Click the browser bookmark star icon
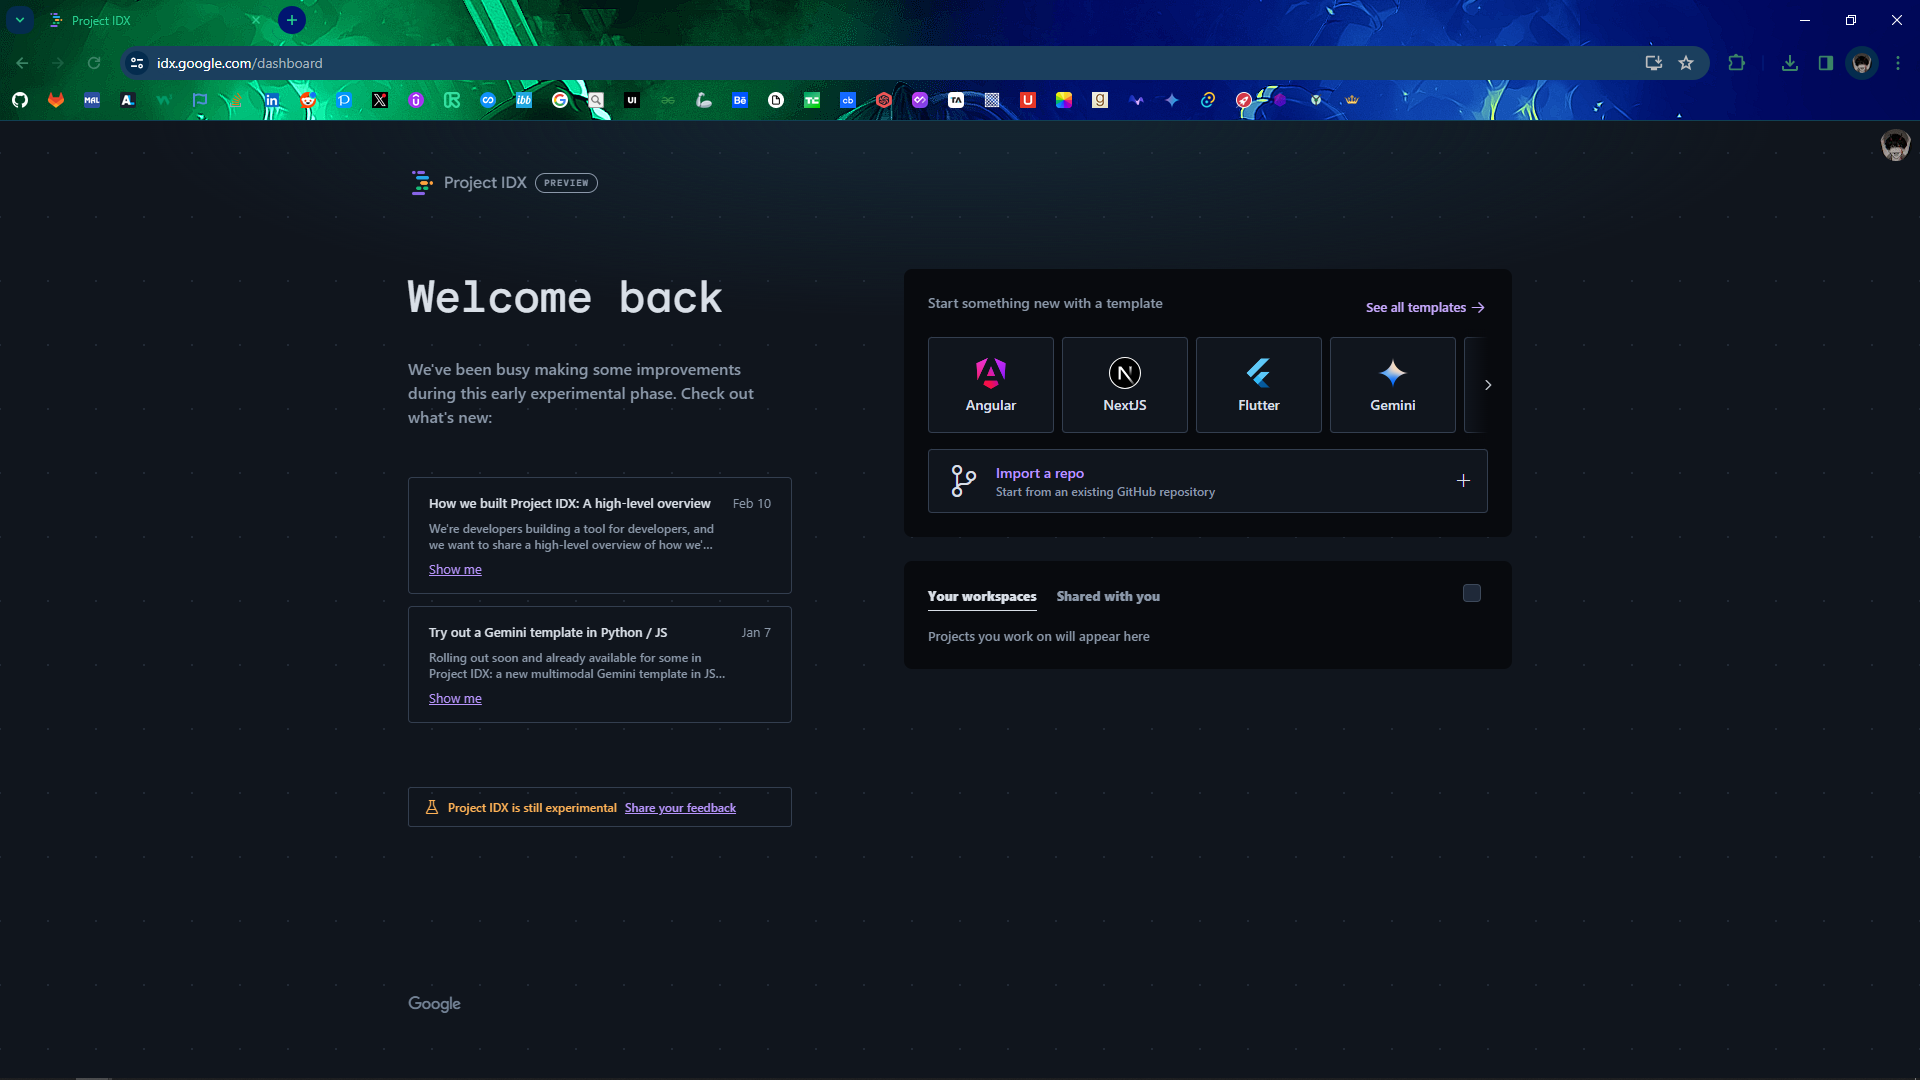Screen dimensions: 1920x1080 (1685, 63)
